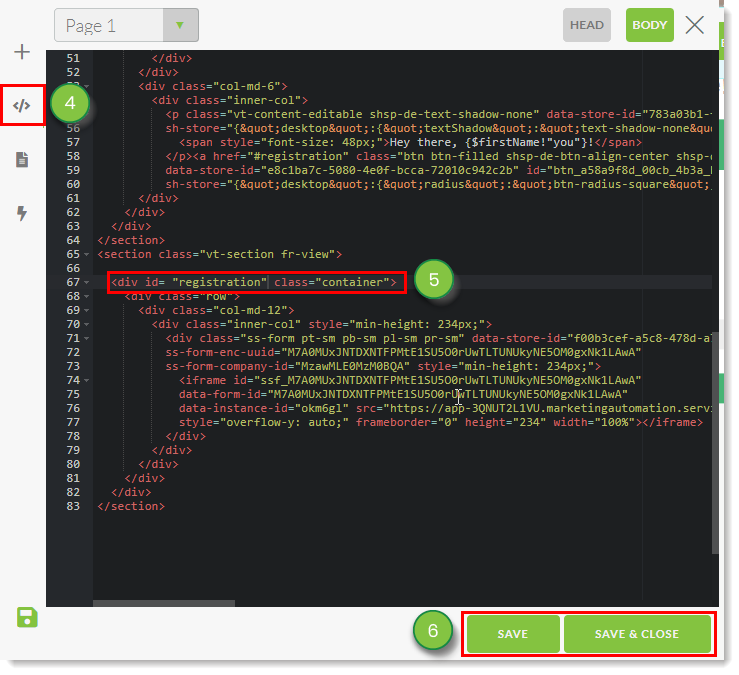The height and width of the screenshot is (675, 739).
Task: Click the SAVE & CLOSE button
Action: click(x=637, y=634)
